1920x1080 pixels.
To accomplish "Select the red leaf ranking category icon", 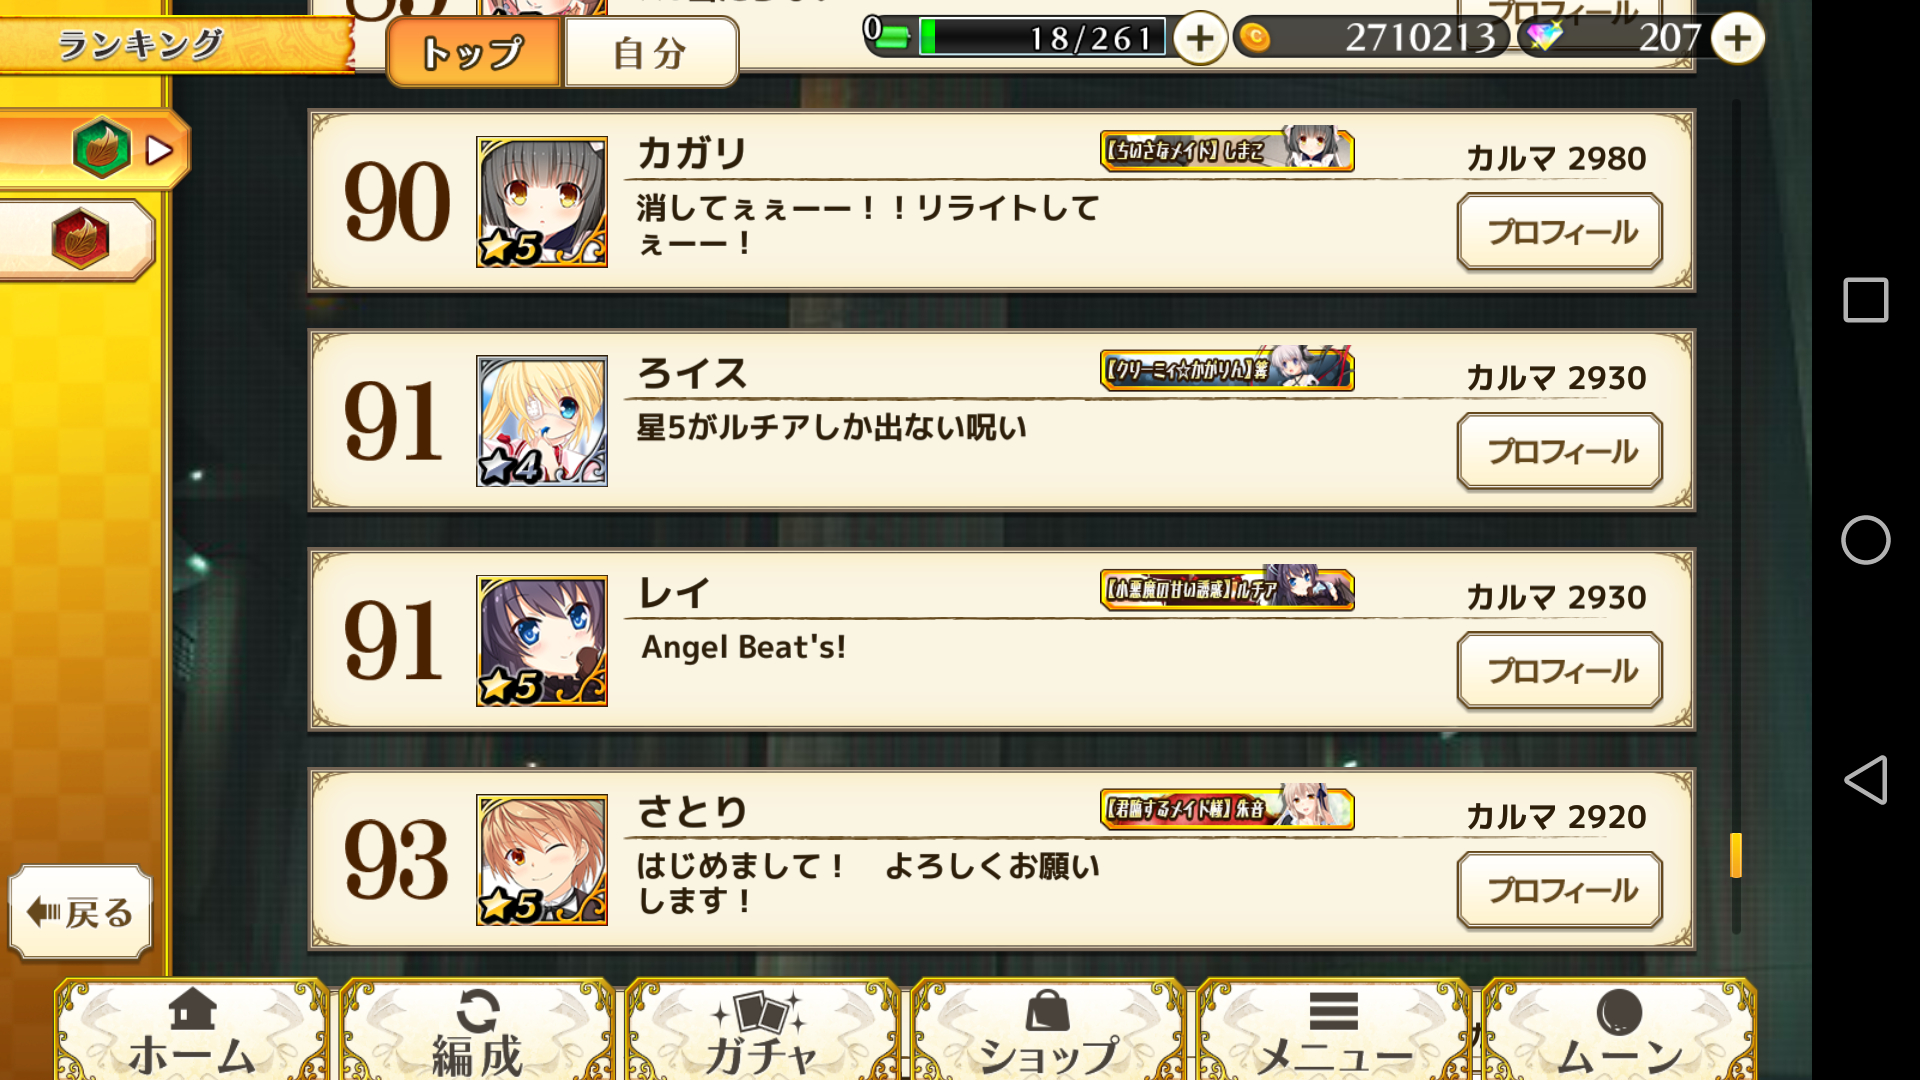I will 80,239.
